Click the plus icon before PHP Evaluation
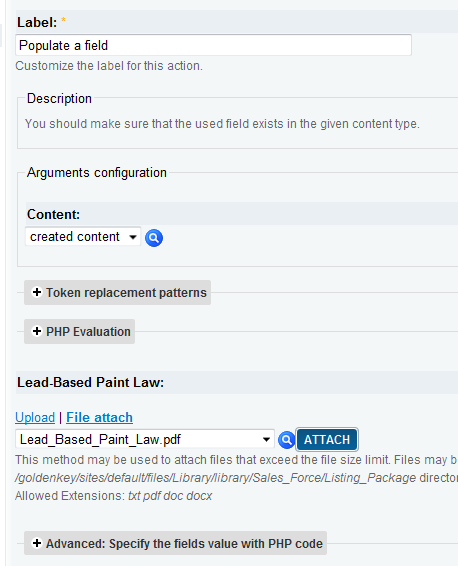The height and width of the screenshot is (566, 458). tap(37, 331)
